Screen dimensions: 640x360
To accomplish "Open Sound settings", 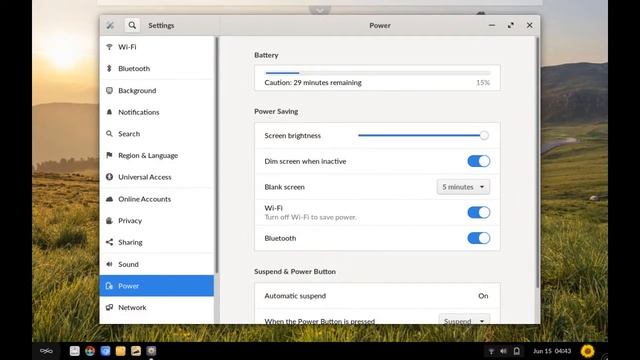I will [156, 264].
